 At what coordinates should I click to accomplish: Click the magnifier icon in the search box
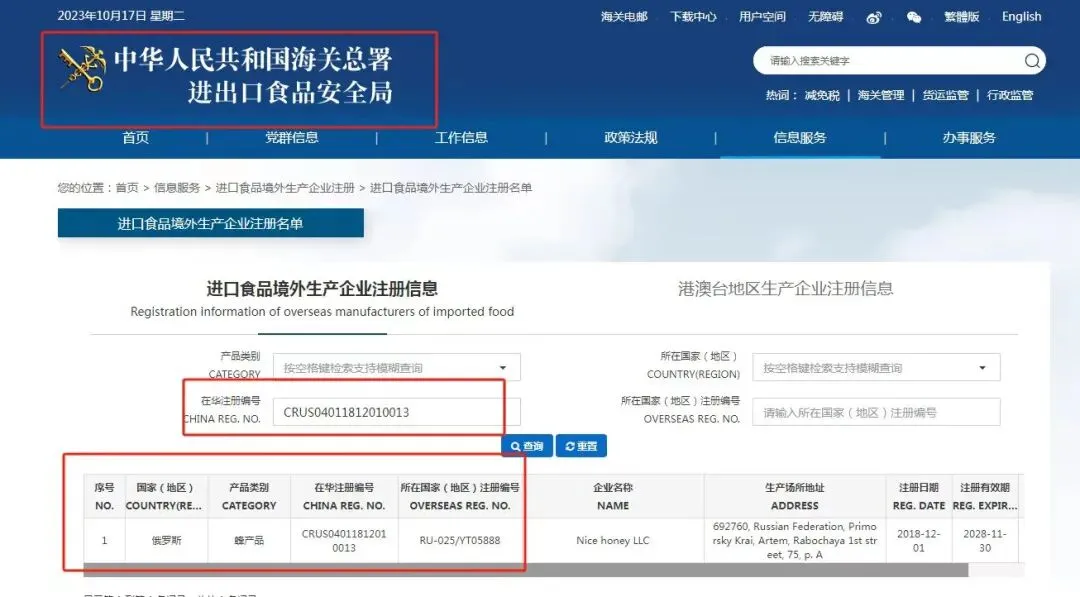click(1031, 60)
